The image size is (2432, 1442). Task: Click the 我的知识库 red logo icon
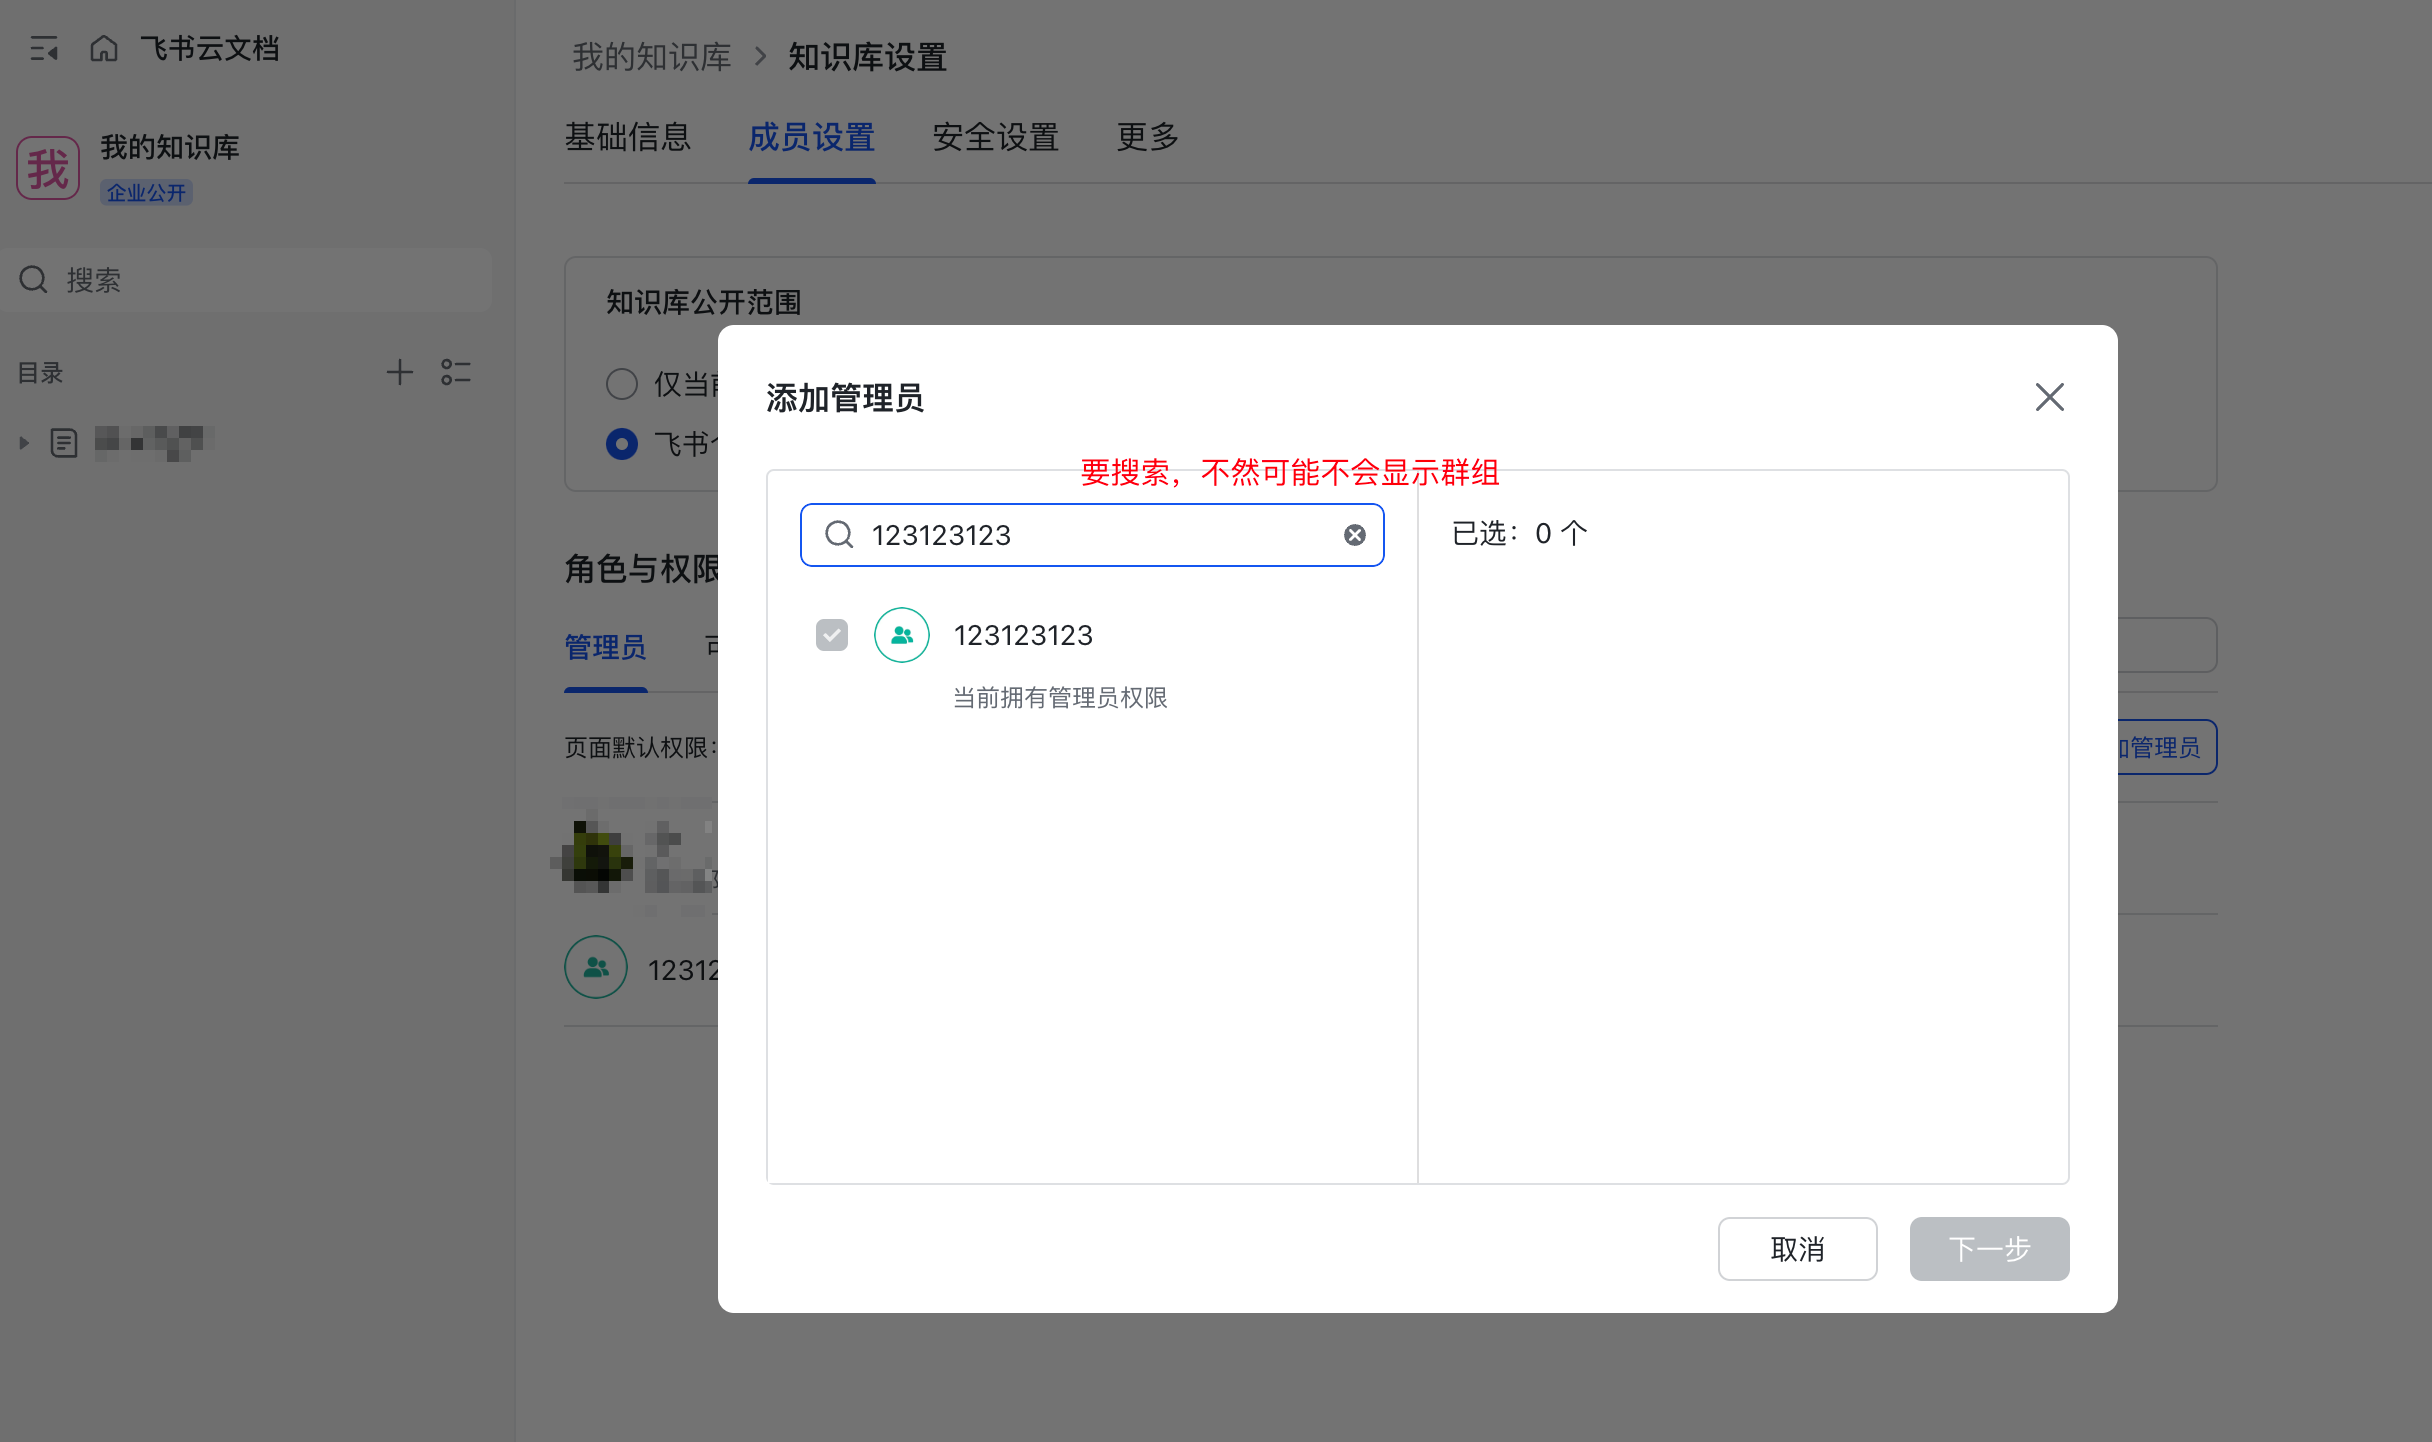(x=48, y=168)
